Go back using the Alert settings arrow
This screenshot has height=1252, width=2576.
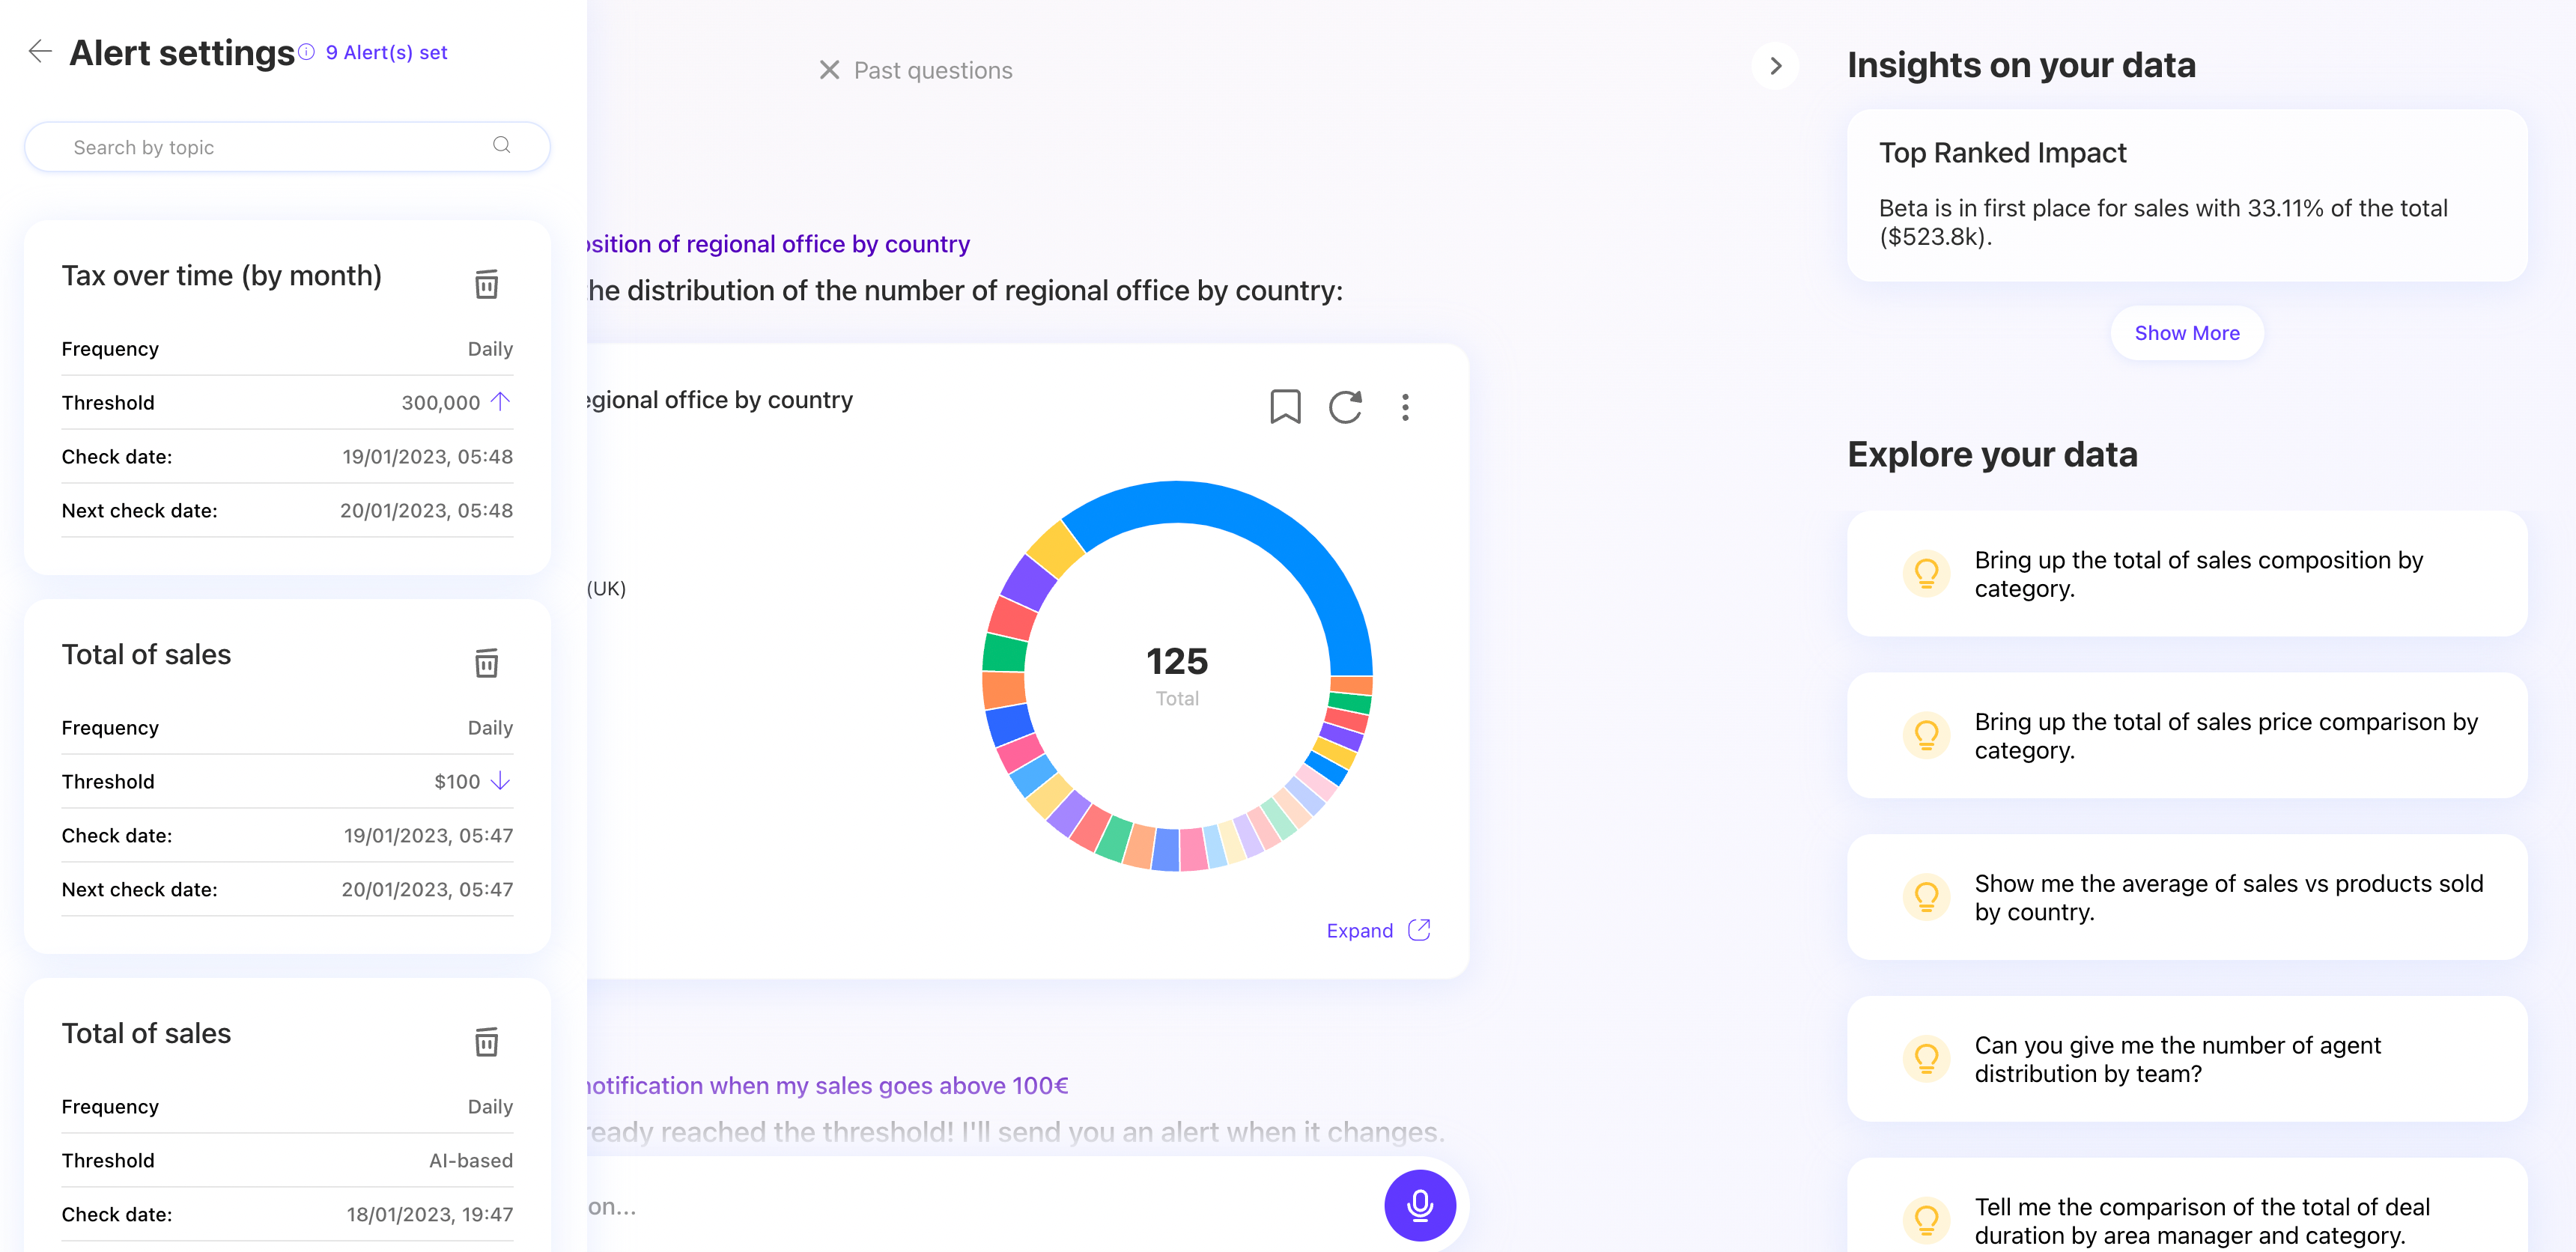click(40, 51)
